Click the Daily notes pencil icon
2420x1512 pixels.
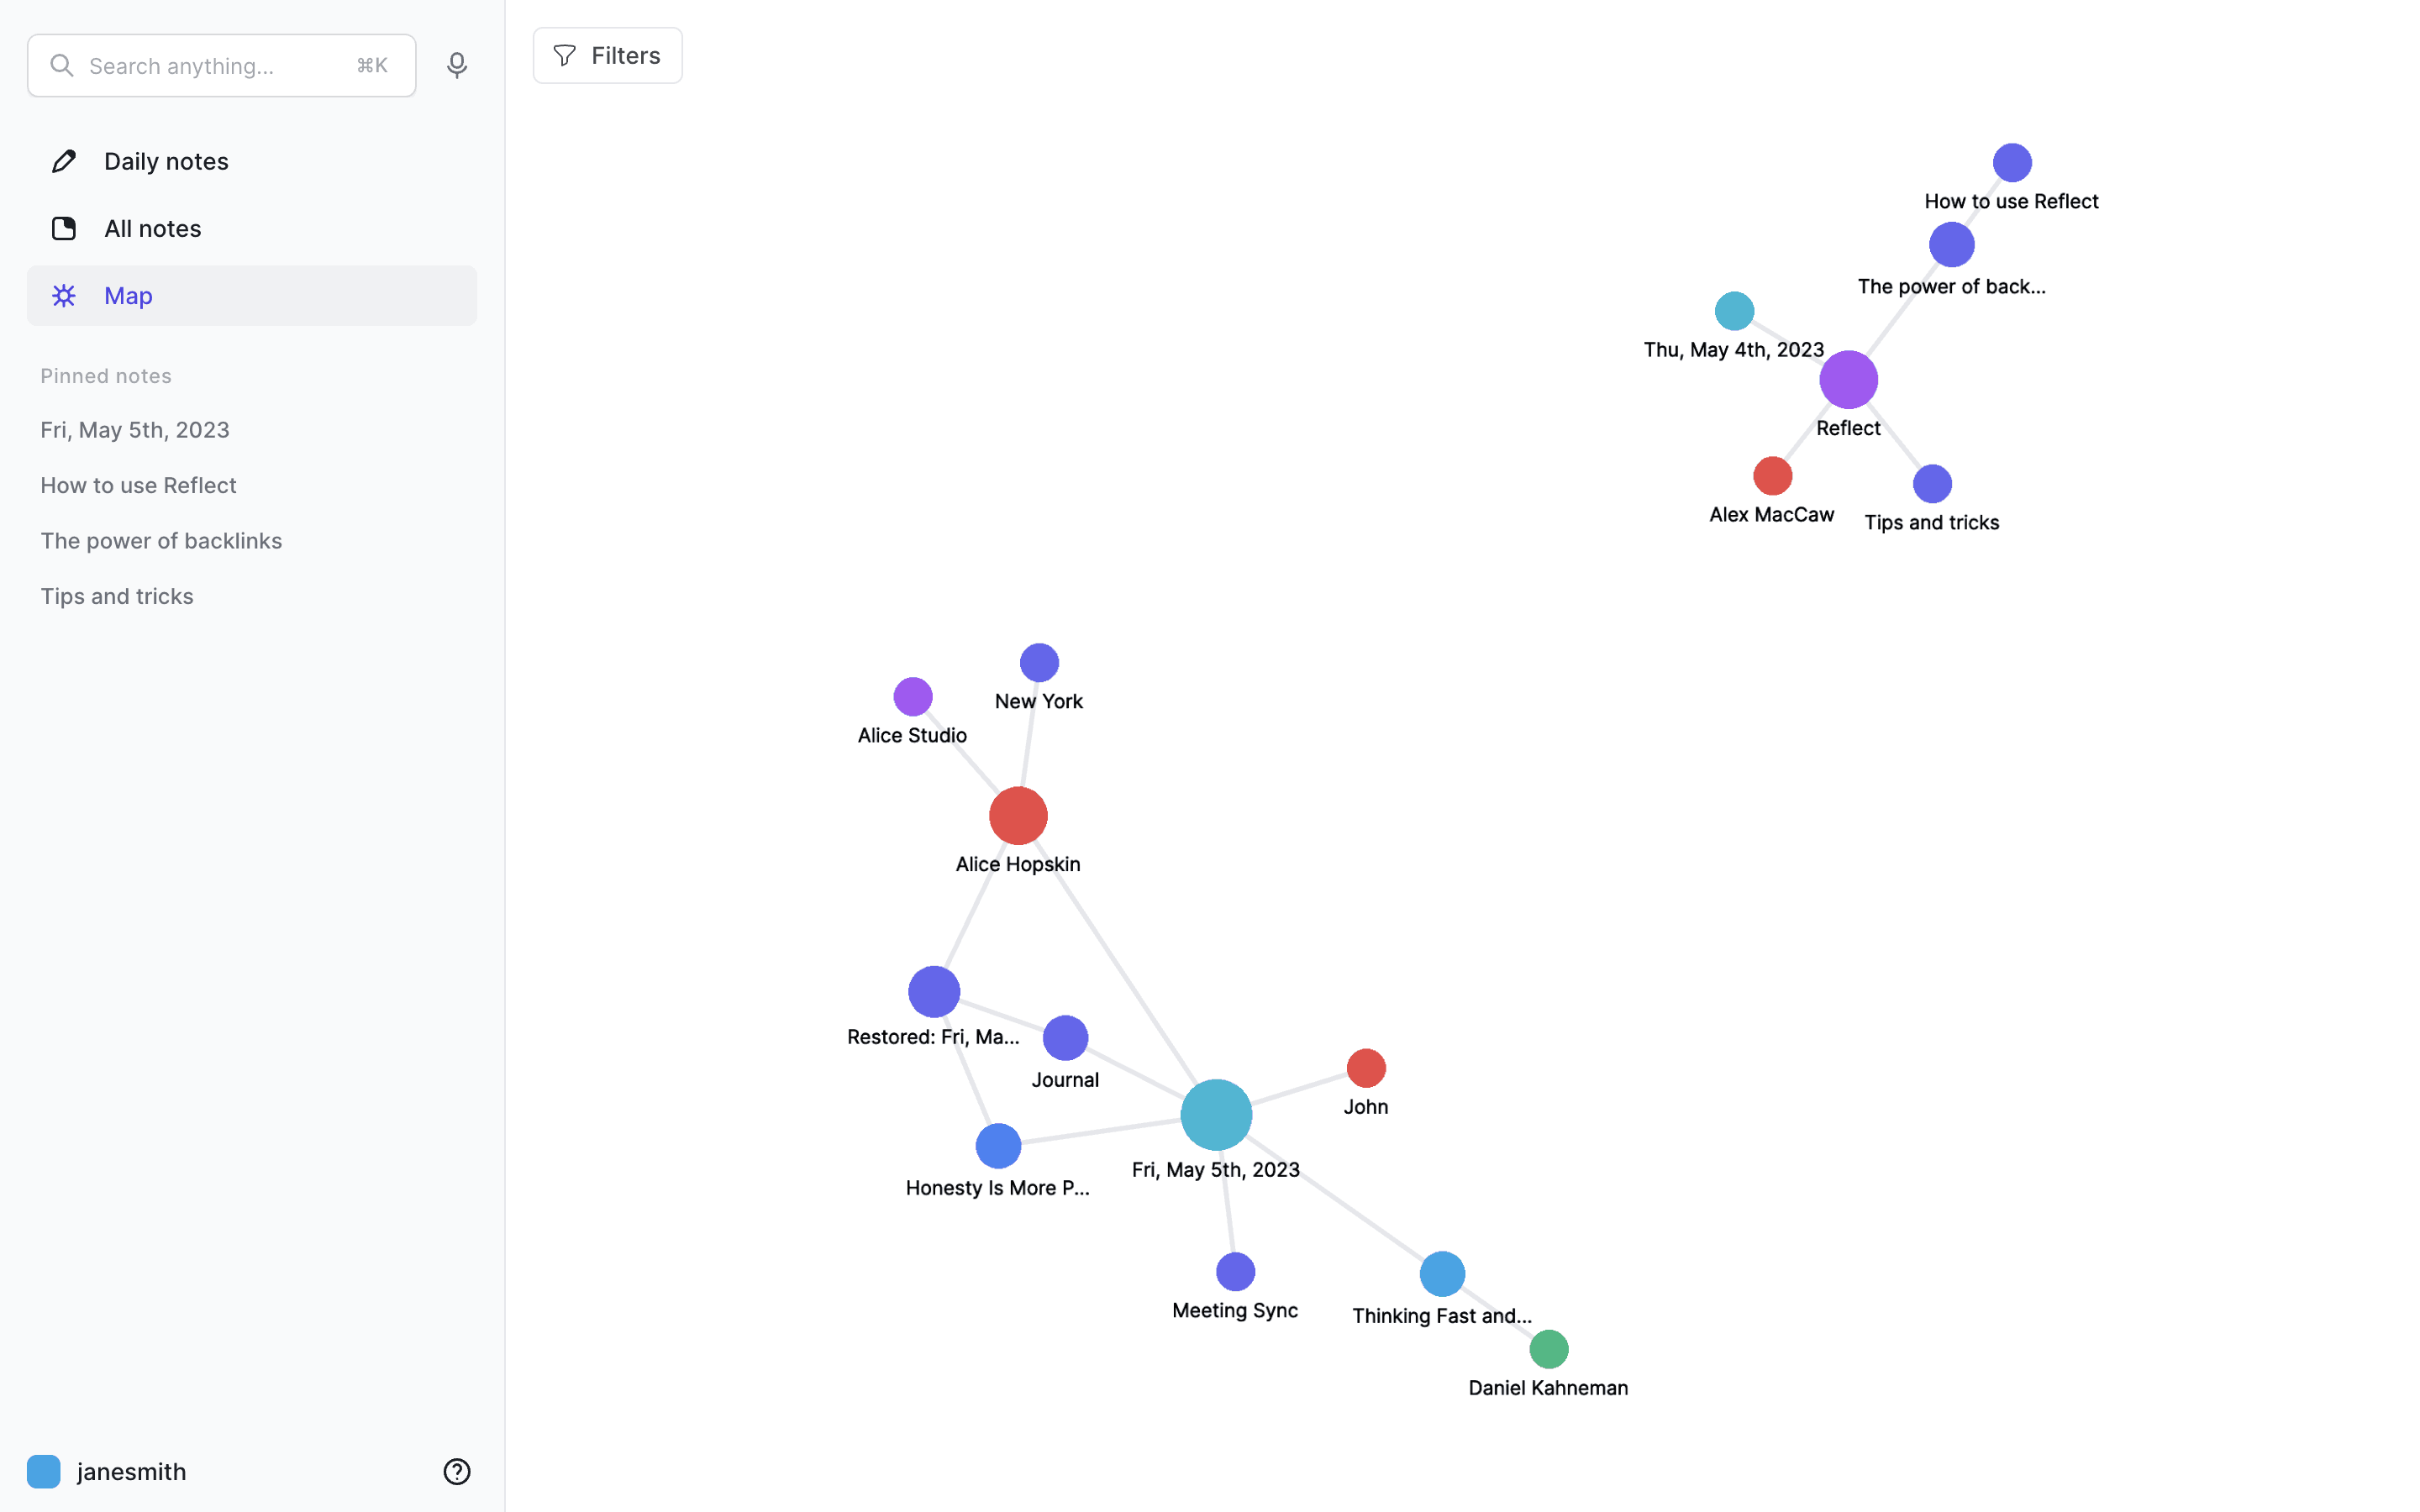pos(64,161)
